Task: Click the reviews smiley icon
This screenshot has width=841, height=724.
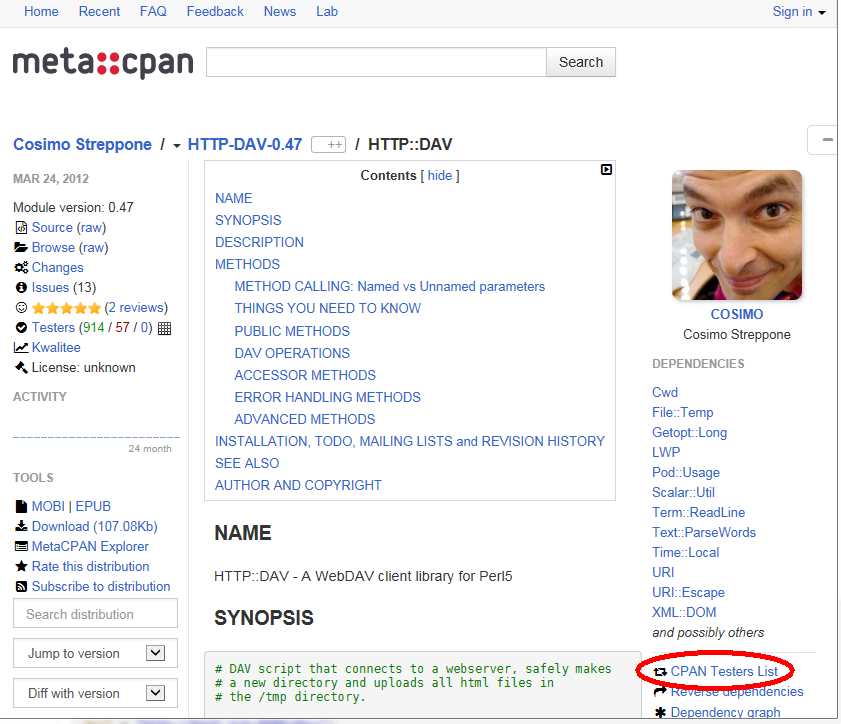Action: [x=21, y=307]
